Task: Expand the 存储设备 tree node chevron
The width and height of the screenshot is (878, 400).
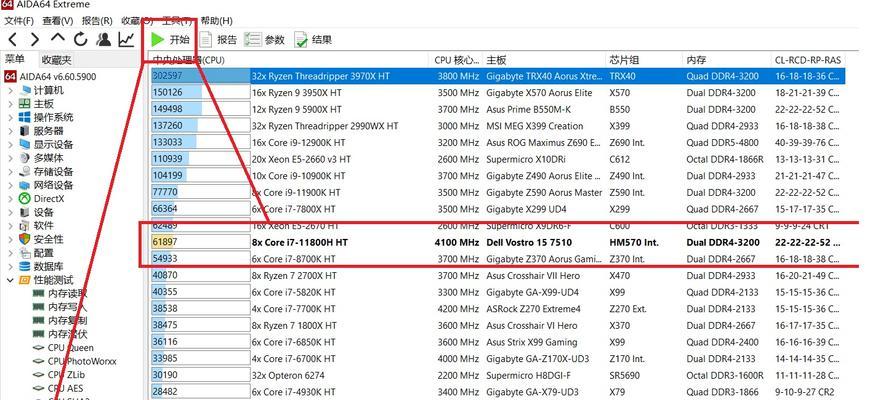Action: (11, 171)
